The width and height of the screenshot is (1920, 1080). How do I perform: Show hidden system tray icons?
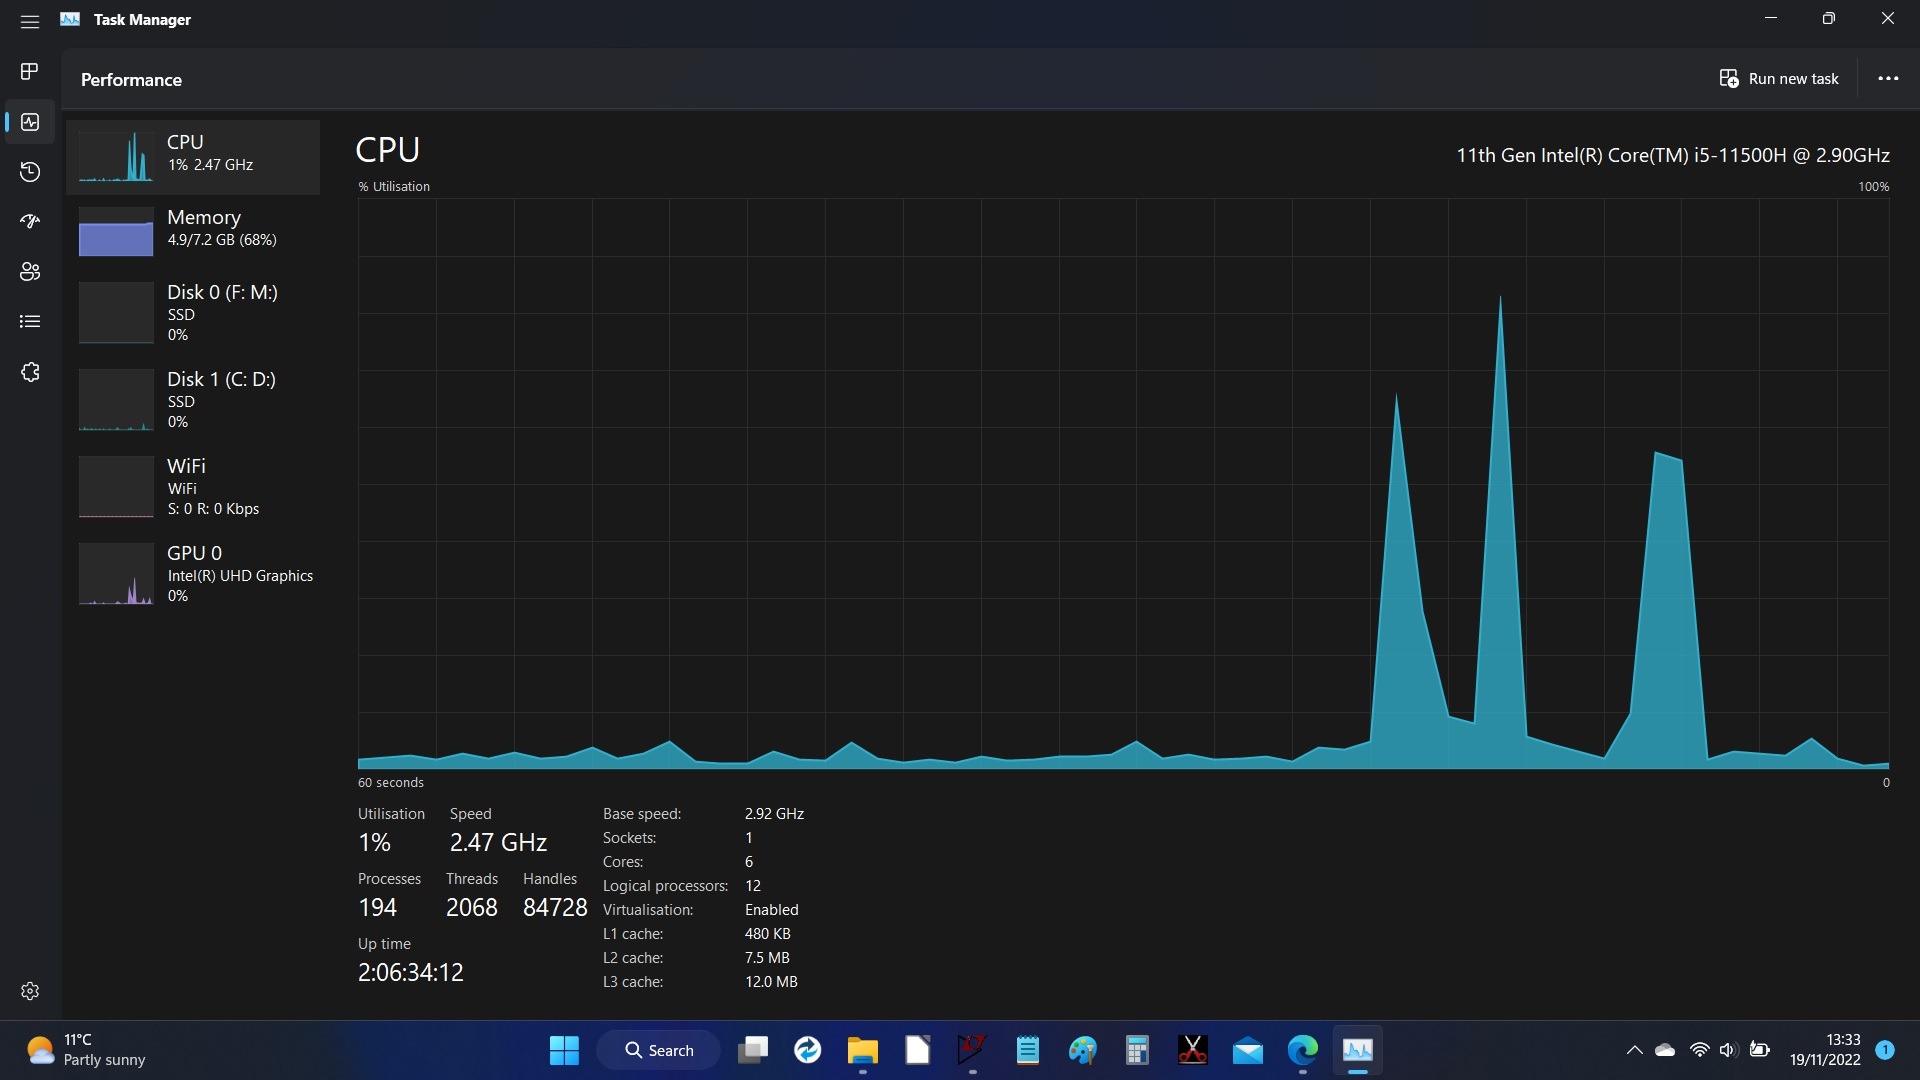click(1634, 1050)
